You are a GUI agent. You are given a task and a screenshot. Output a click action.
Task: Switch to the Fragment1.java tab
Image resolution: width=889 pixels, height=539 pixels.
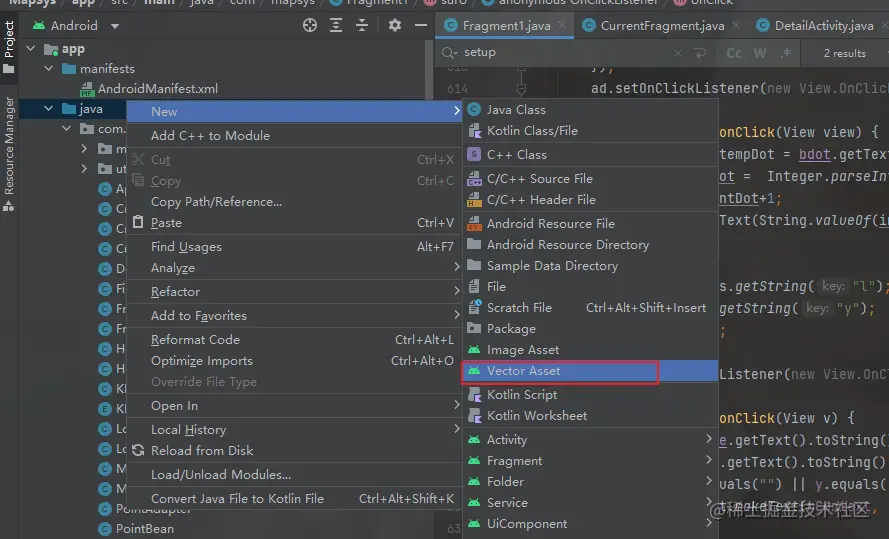(506, 26)
